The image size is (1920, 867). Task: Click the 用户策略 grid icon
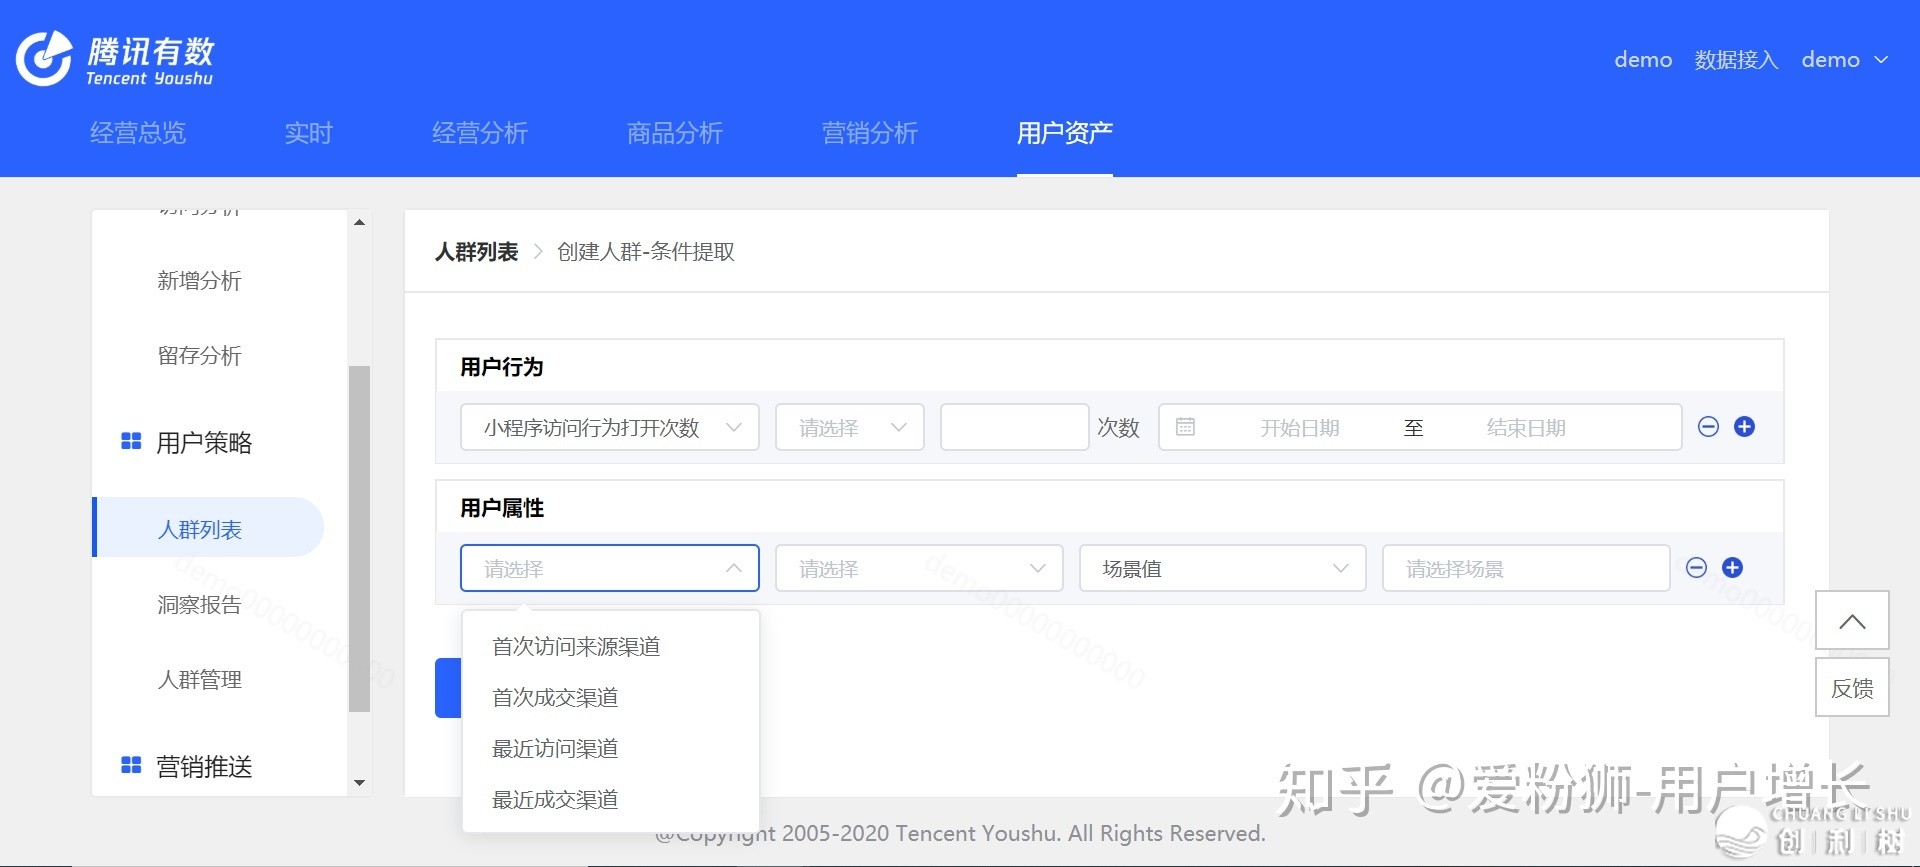pos(131,442)
